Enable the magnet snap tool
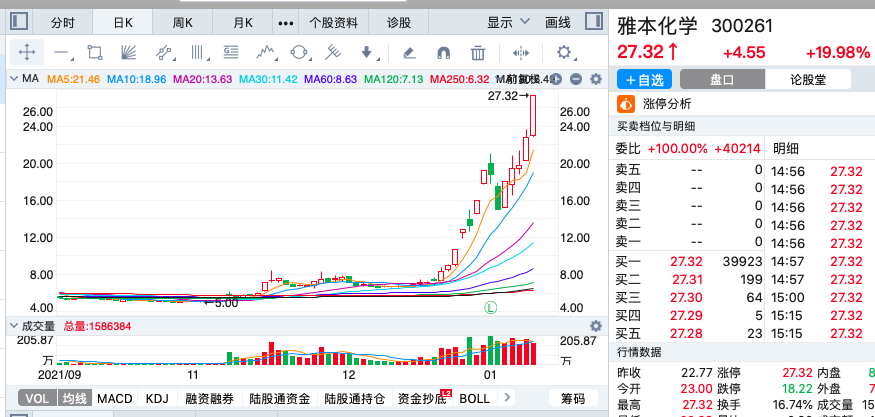The height and width of the screenshot is (417, 875). 443,53
